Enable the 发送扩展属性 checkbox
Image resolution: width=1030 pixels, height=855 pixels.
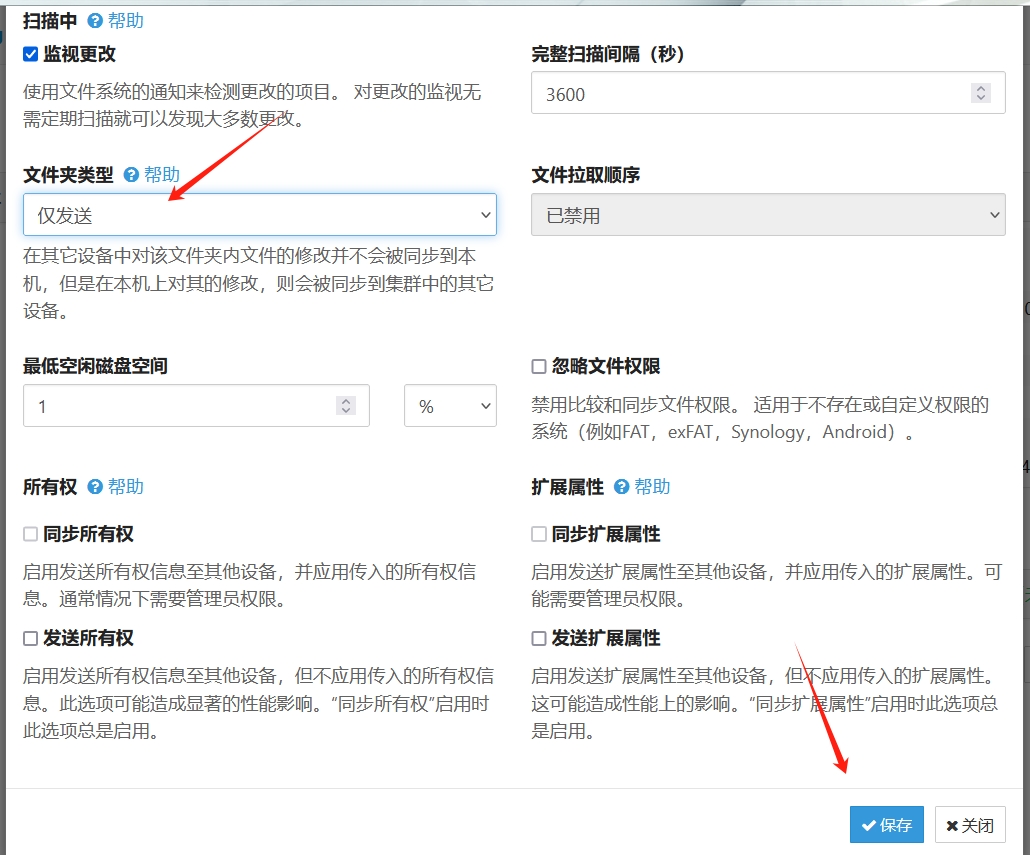pos(540,638)
